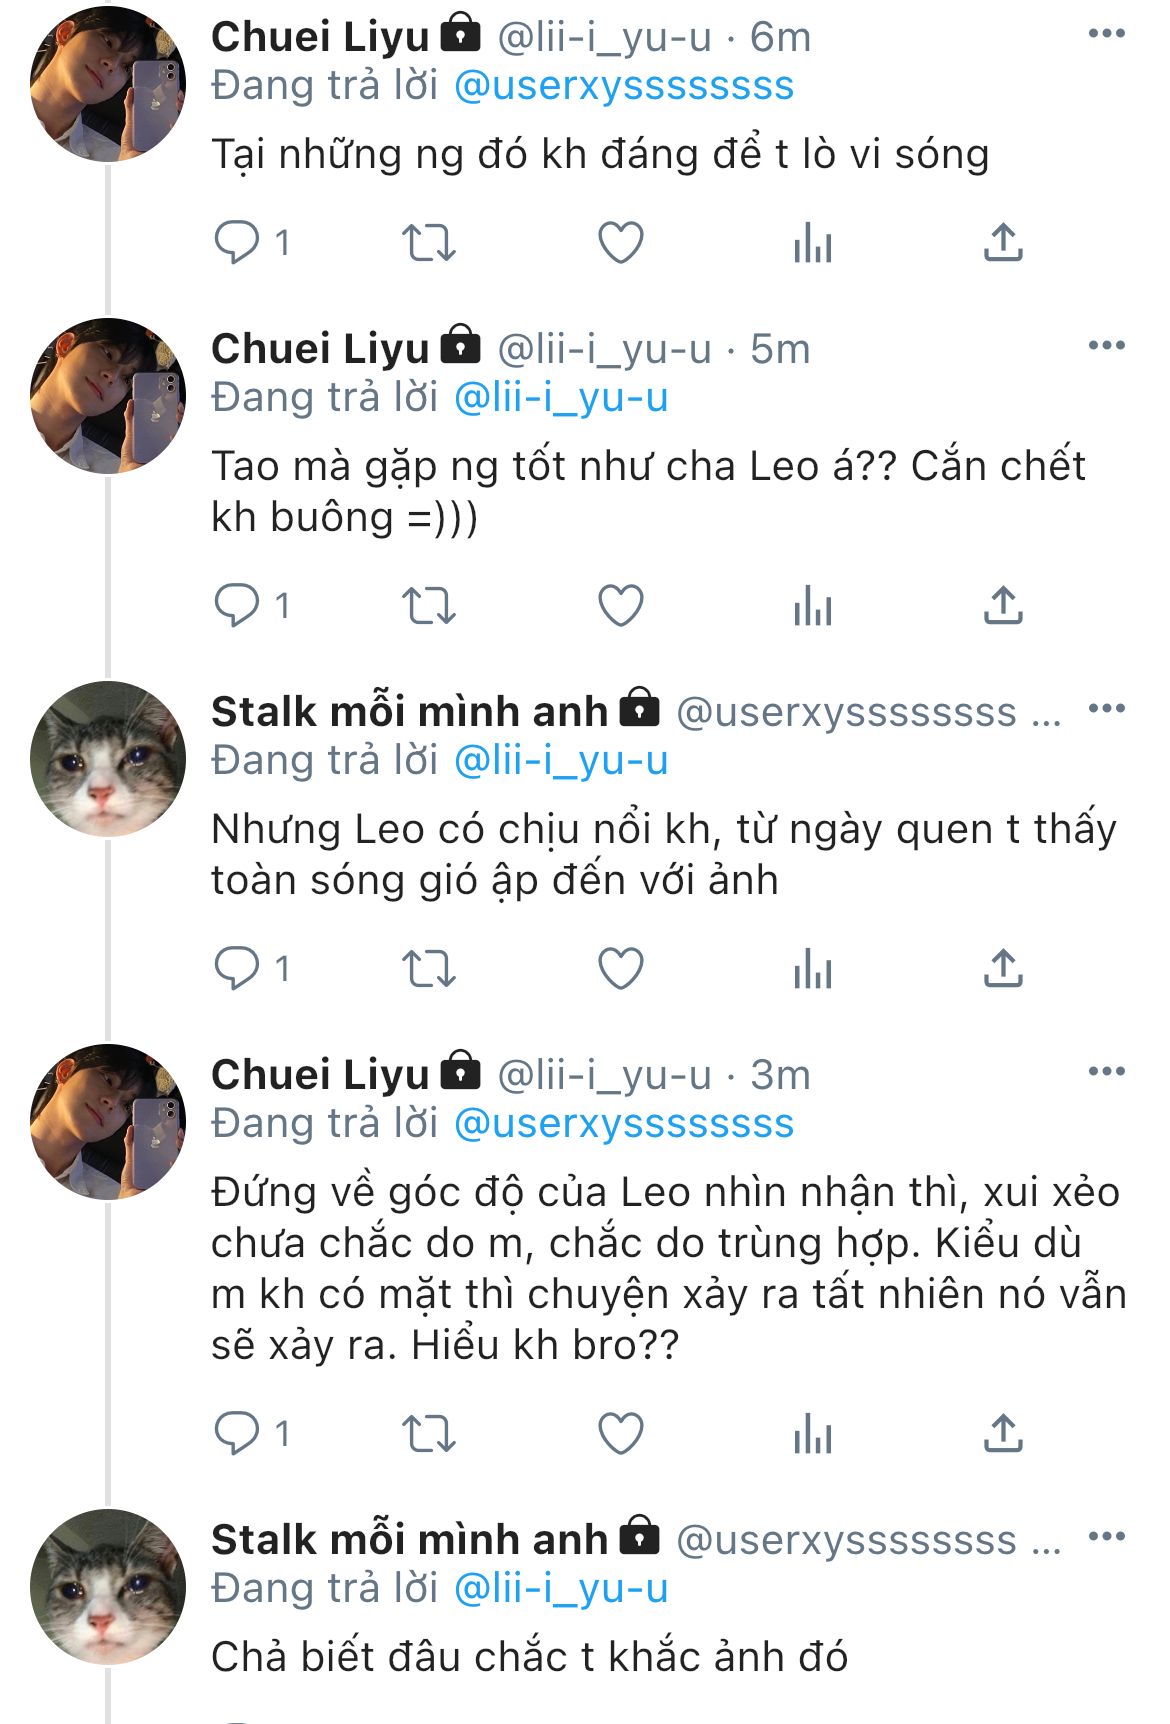Open more options on the 3m tweet

[x=1106, y=1071]
